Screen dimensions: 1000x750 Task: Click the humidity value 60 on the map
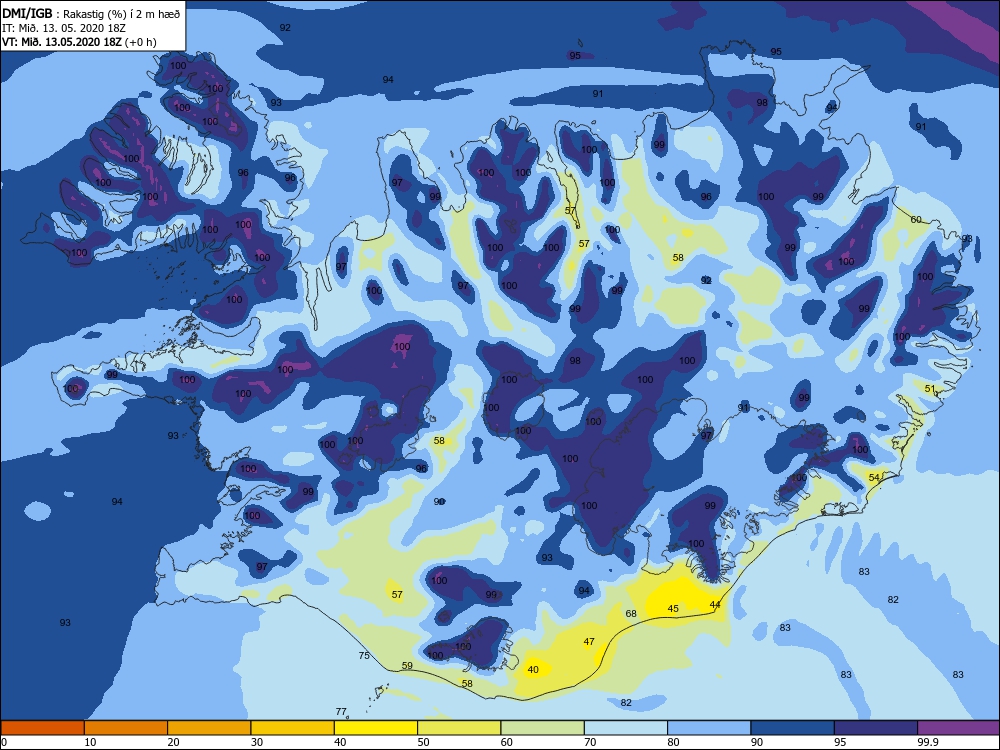pyautogui.click(x=916, y=219)
